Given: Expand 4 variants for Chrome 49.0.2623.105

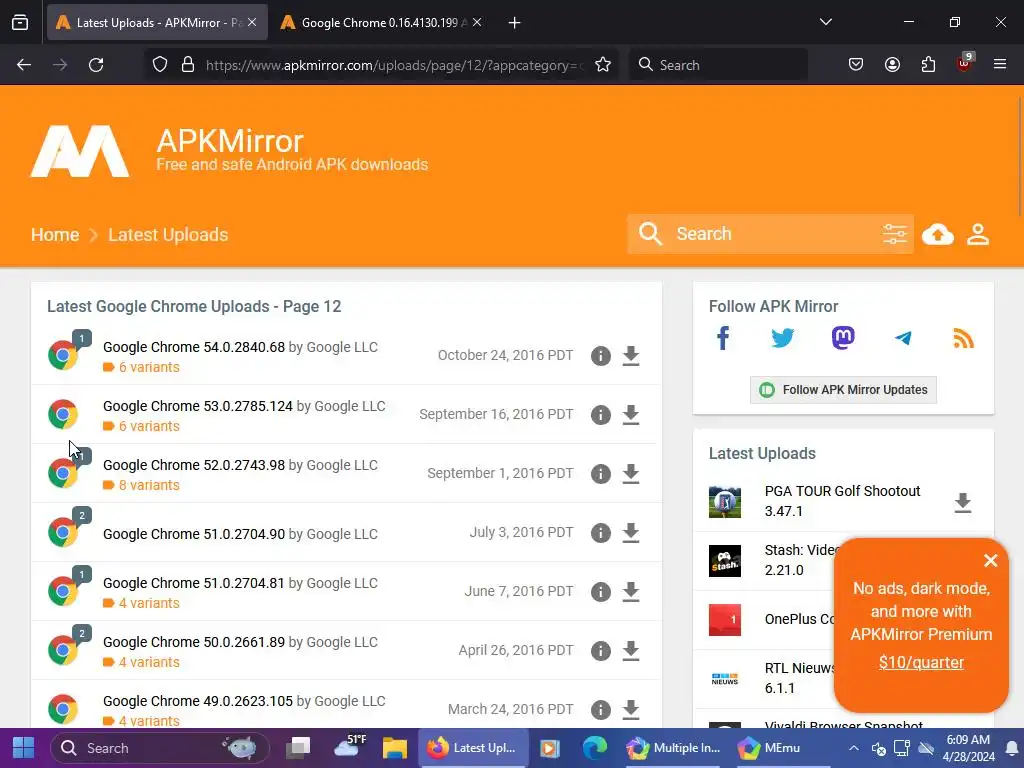Looking at the screenshot, I should tap(141, 721).
